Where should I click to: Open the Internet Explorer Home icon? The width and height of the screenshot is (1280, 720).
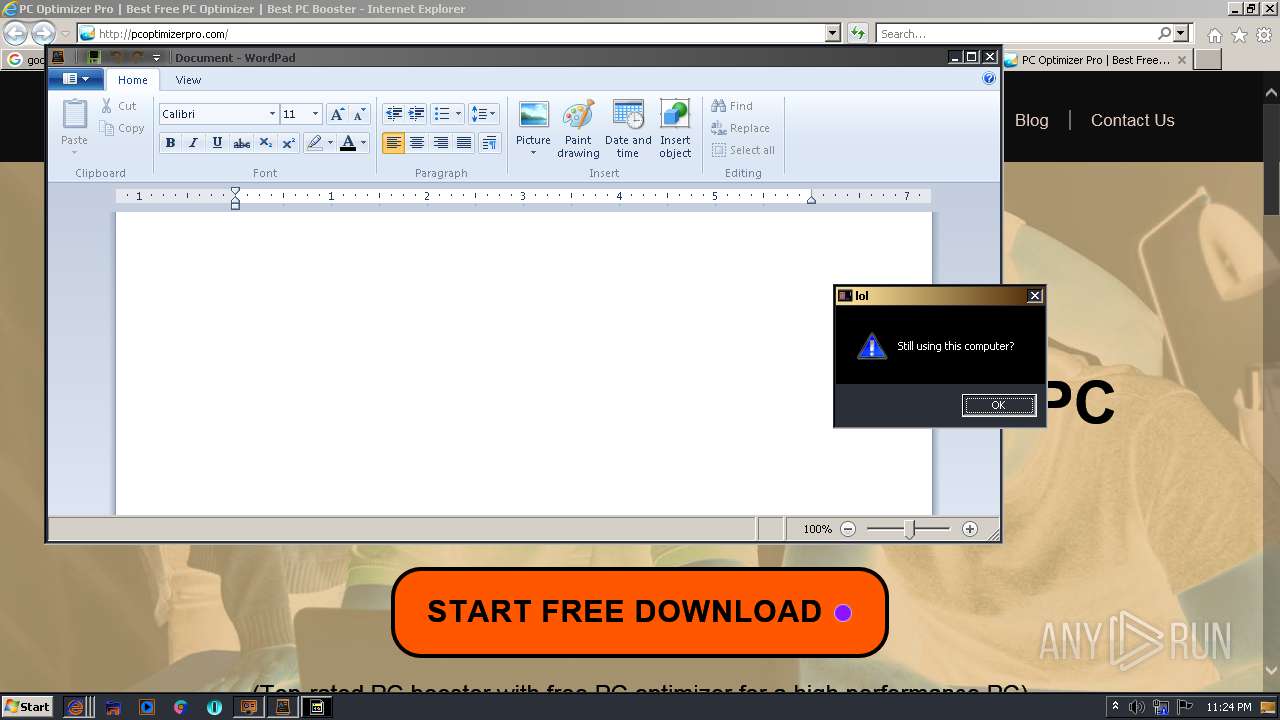[1214, 35]
